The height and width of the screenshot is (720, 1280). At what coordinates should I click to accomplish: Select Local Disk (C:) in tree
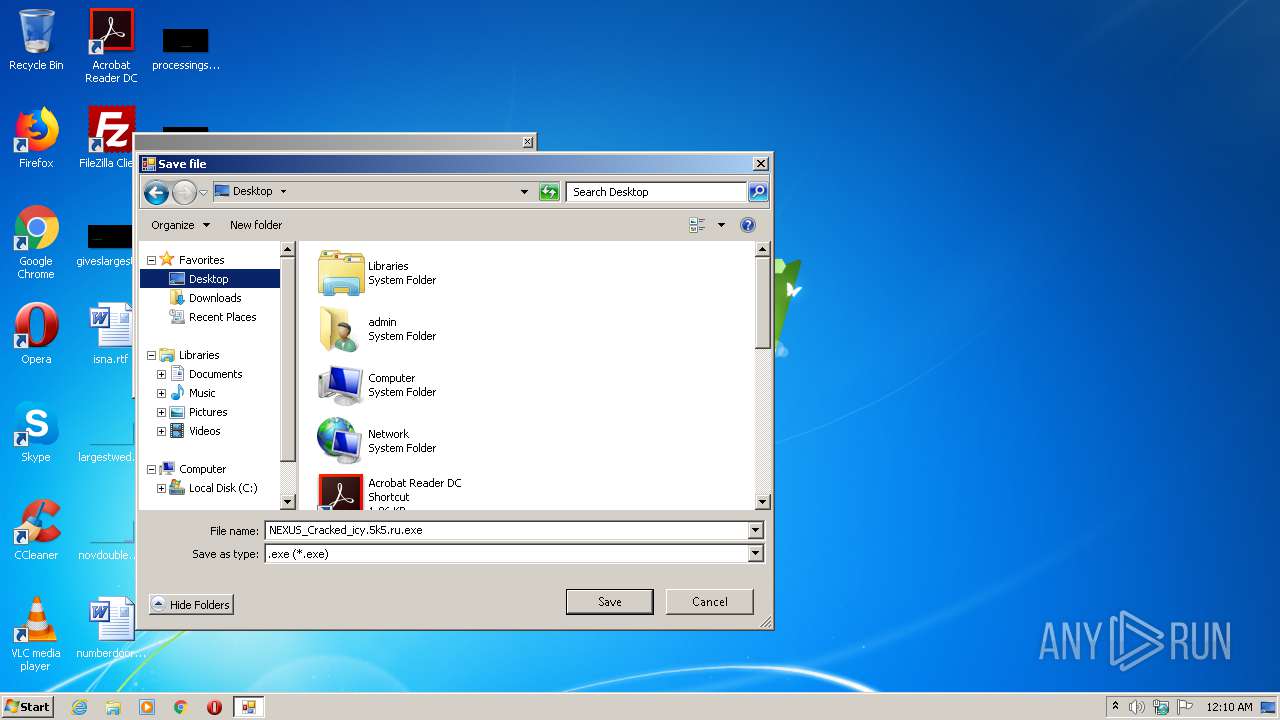[222, 488]
